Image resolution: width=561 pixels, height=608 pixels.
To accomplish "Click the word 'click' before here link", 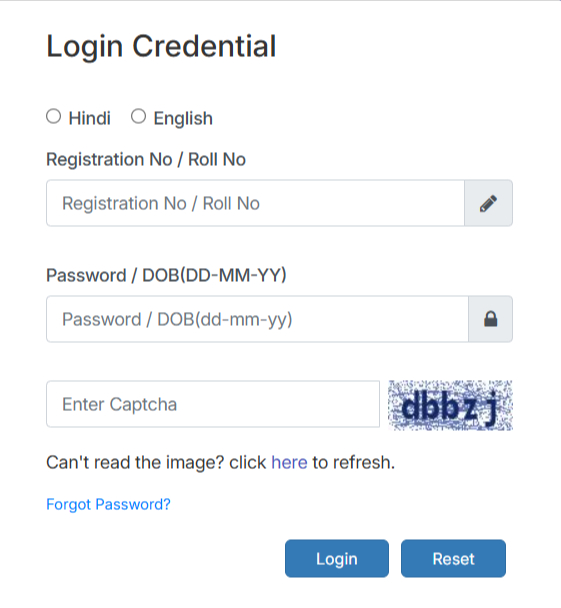I will [247, 463].
